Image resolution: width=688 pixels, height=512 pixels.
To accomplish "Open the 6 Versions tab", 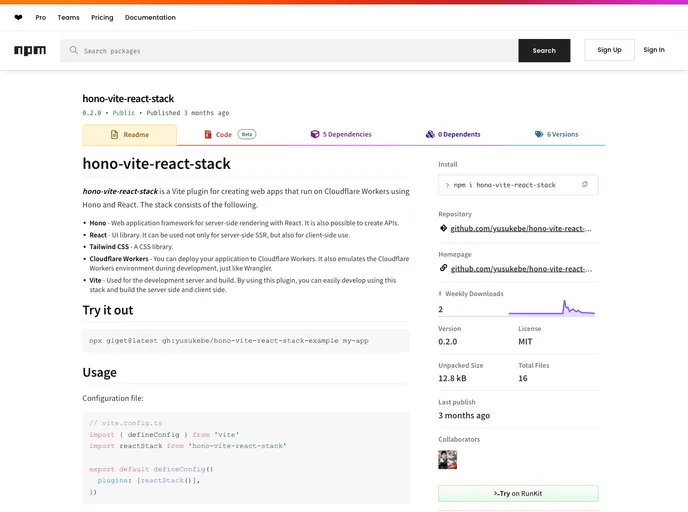I will click(556, 134).
